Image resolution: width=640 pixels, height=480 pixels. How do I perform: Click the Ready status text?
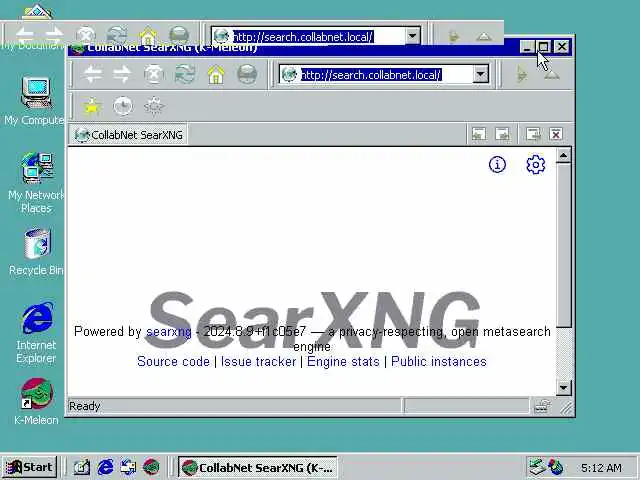click(84, 406)
